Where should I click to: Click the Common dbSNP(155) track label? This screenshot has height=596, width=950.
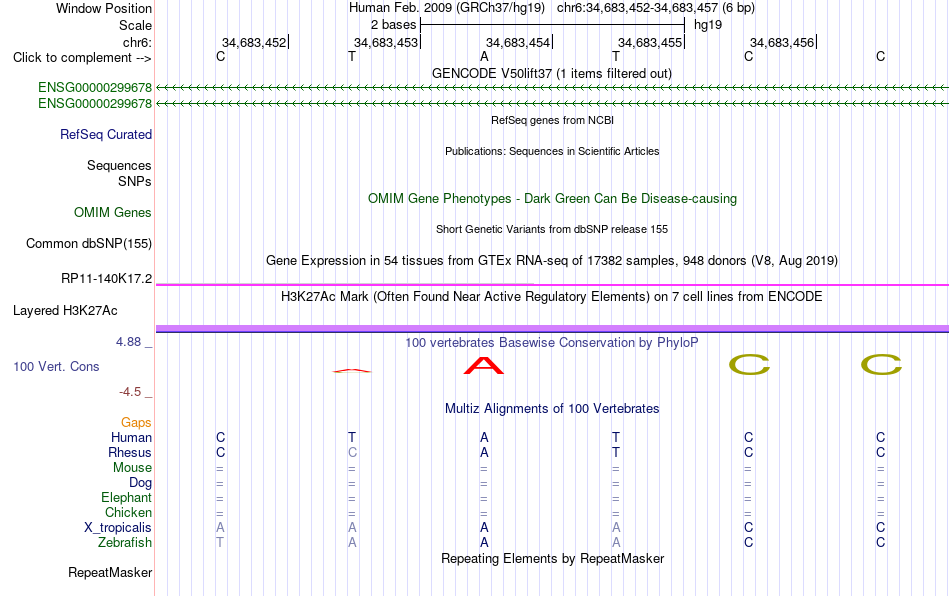pyautogui.click(x=88, y=243)
